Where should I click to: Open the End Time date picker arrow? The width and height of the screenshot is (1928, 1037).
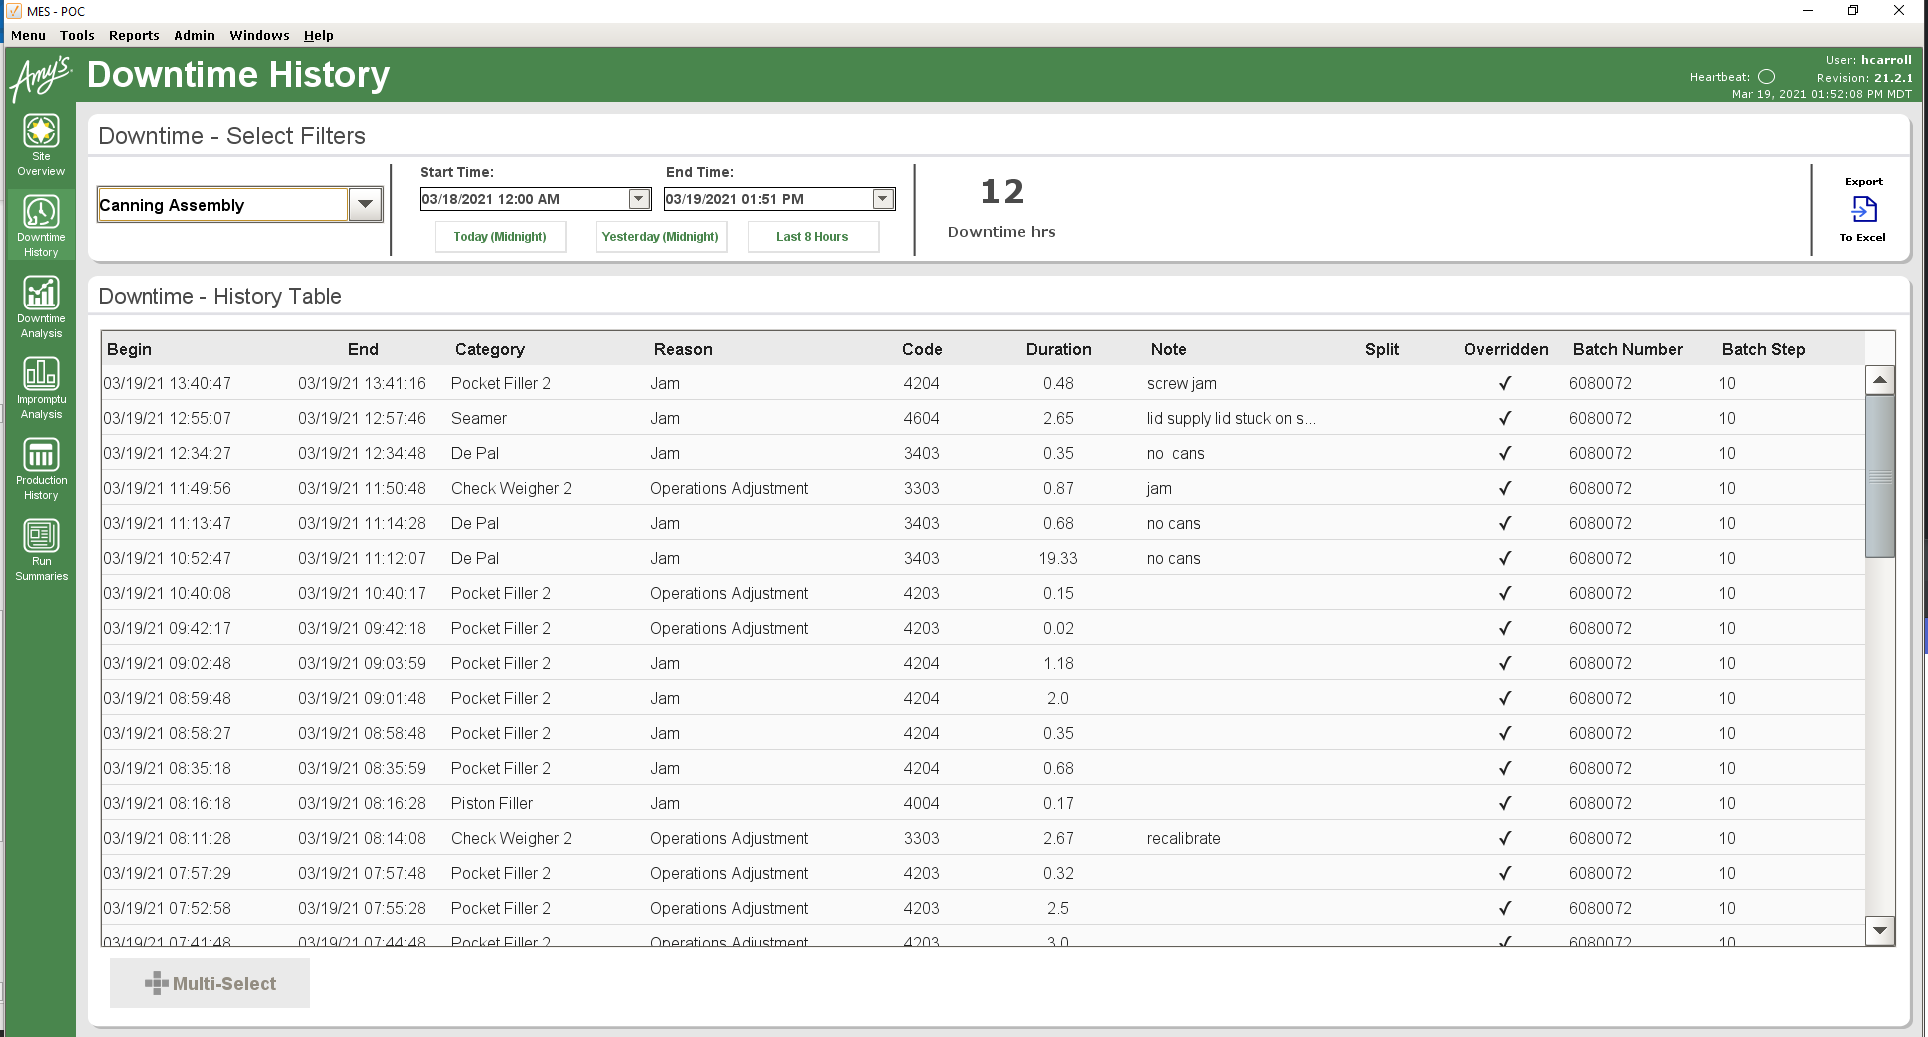point(883,199)
